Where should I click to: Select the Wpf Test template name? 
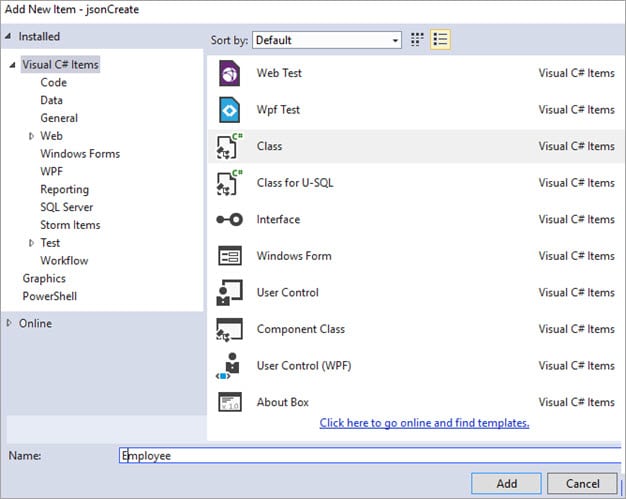[x=278, y=110]
